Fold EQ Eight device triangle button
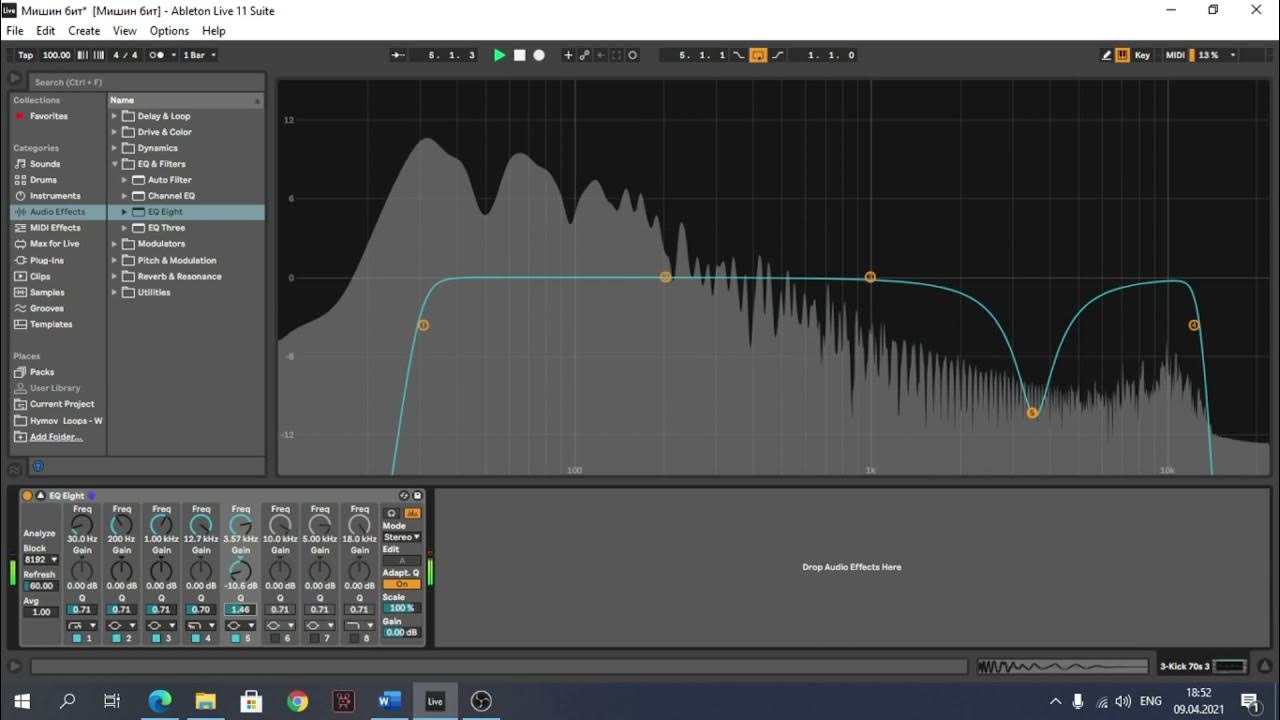The height and width of the screenshot is (720, 1280). (41, 496)
